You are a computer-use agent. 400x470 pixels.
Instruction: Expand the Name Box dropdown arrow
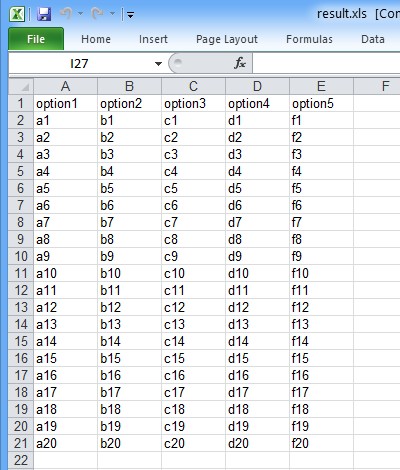[158, 63]
